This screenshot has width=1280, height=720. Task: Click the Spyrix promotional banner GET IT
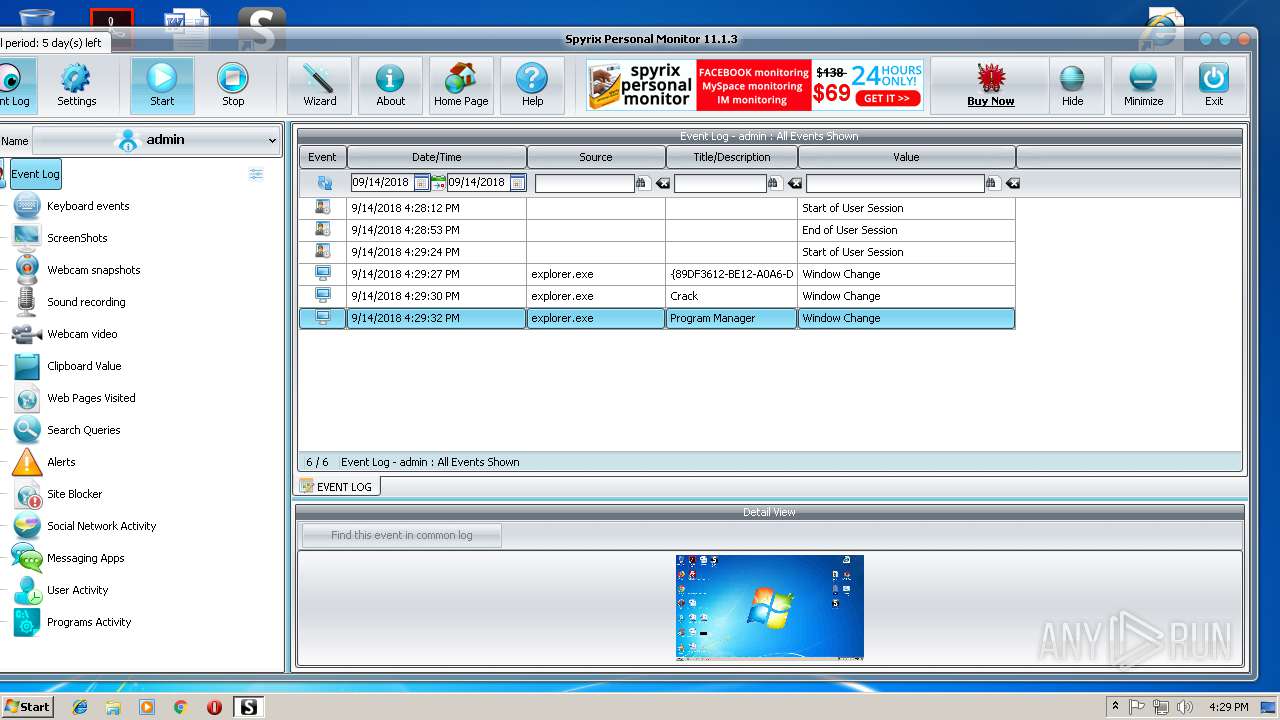pos(887,99)
